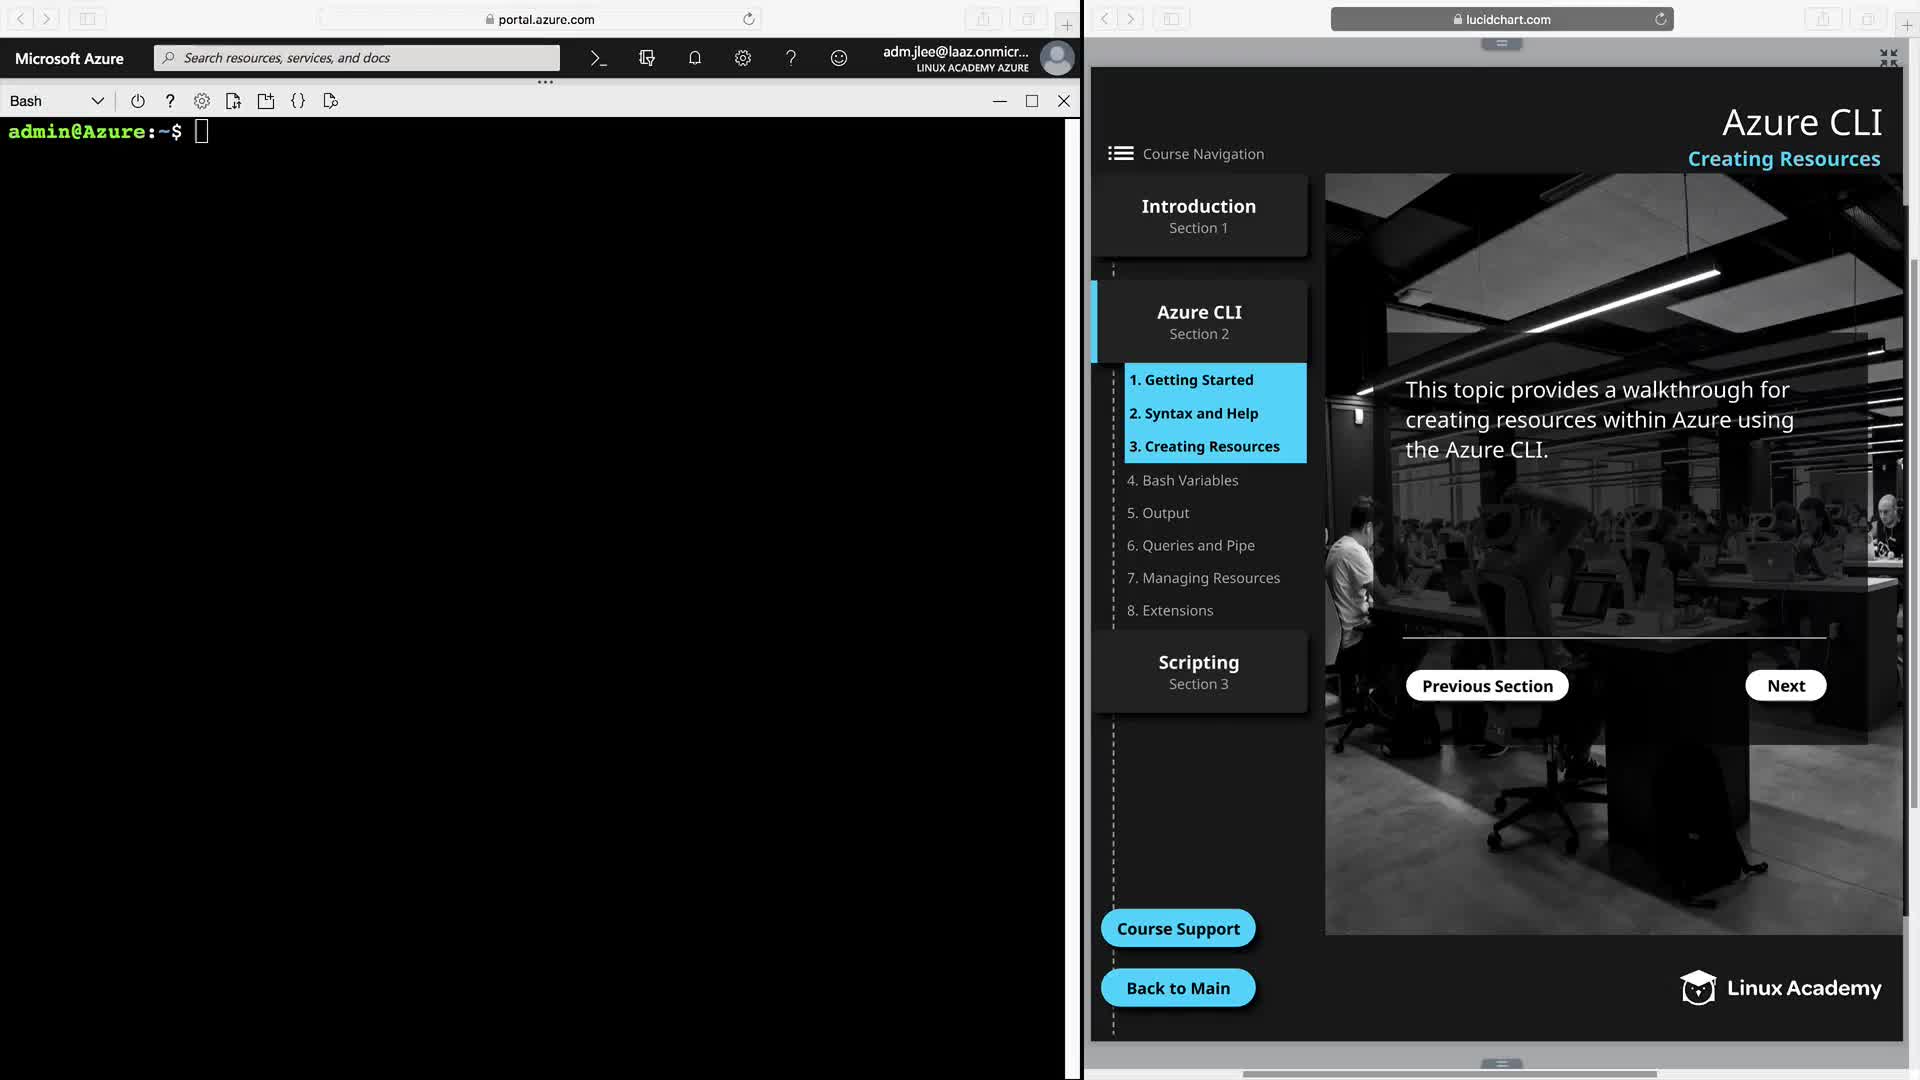Viewport: 1920px width, 1080px height.
Task: Open the Cloud Shell icon in Azure header
Action: pyautogui.click(x=598, y=58)
